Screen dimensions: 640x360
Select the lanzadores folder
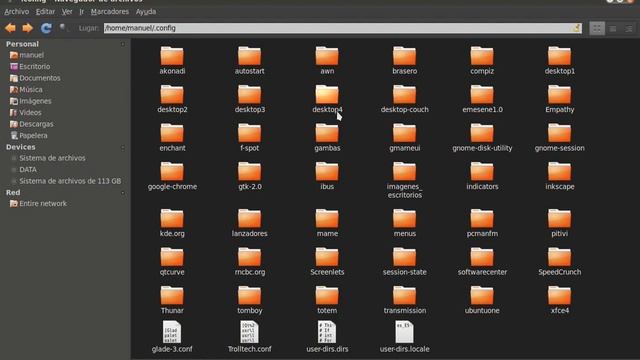pos(249,223)
